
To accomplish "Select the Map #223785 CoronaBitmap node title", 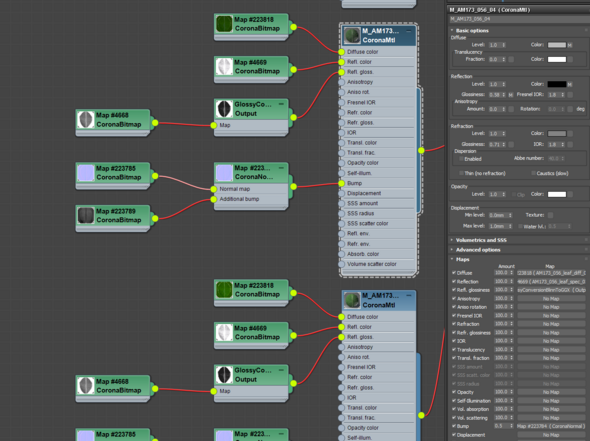I will (x=116, y=168).
